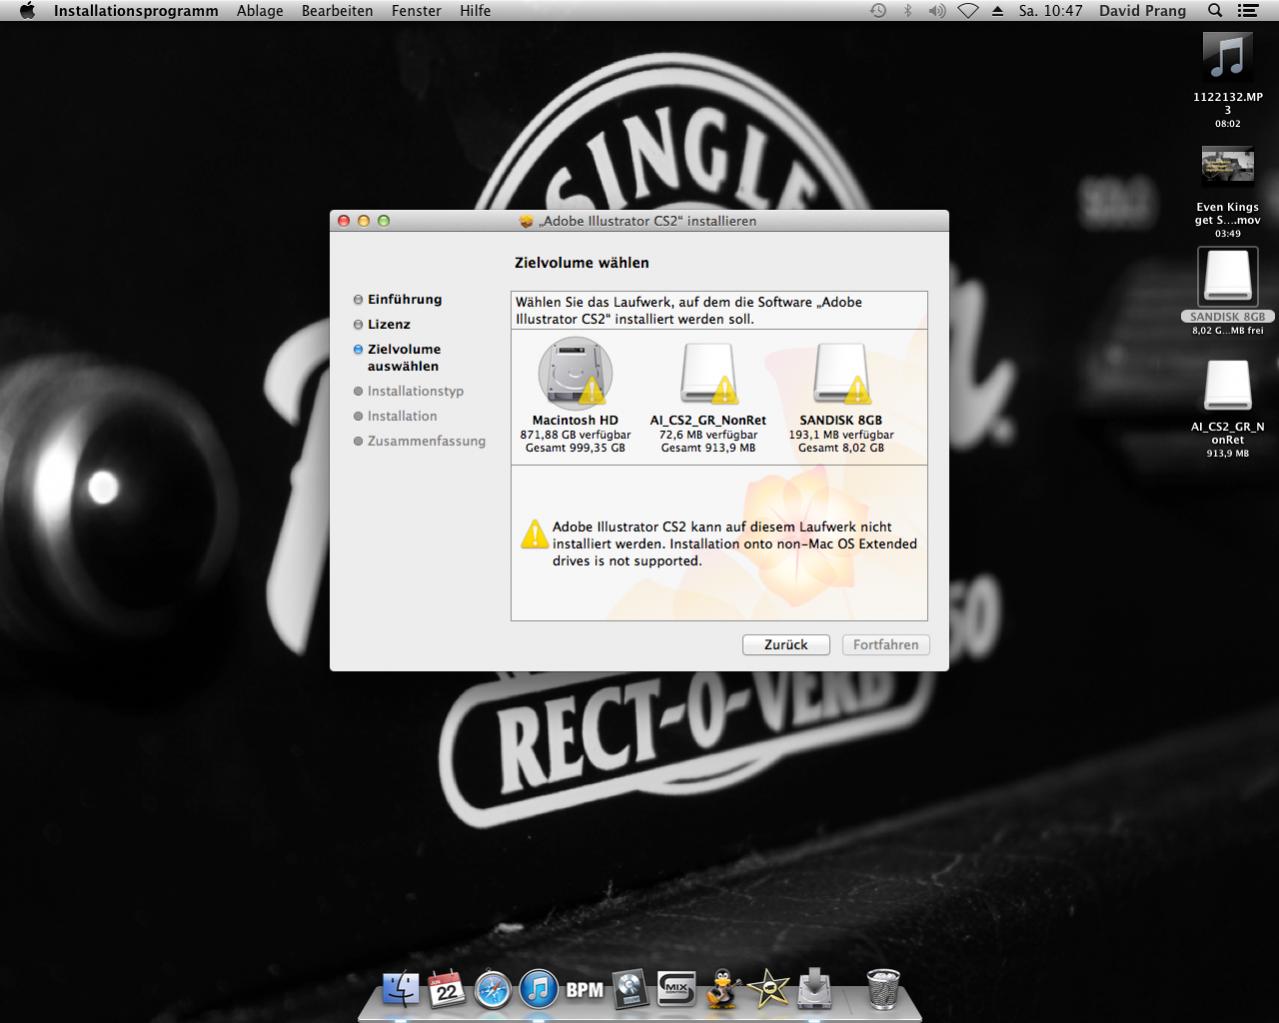This screenshot has width=1279, height=1023.
Task: Click the "871,88 GB verfügbar" text
Action: (575, 435)
